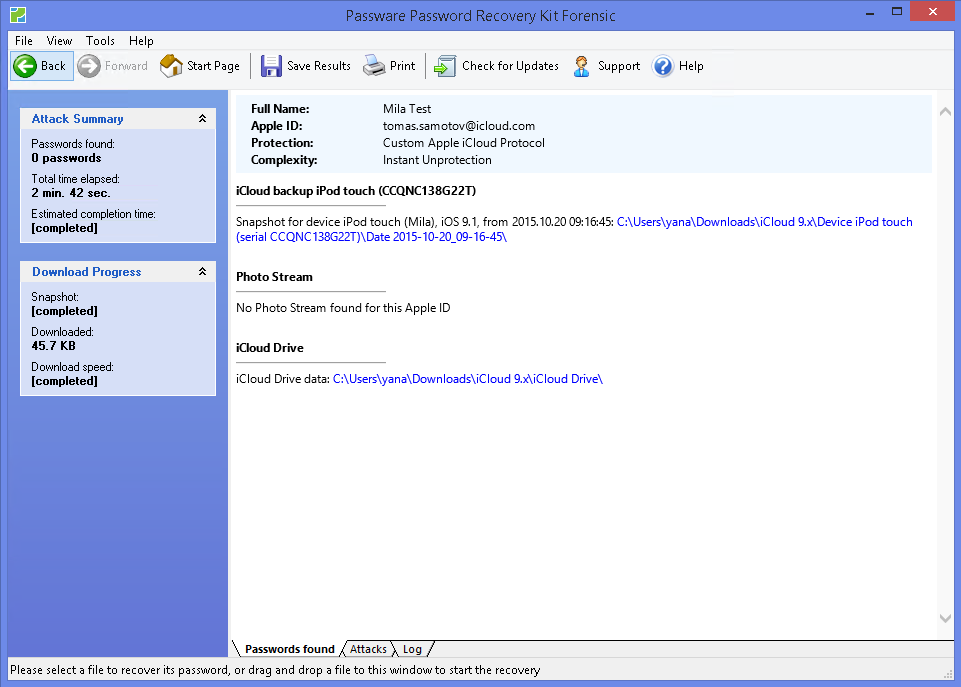The width and height of the screenshot is (961, 687).
Task: Click the 'Mila Test' full name
Action: coord(407,108)
